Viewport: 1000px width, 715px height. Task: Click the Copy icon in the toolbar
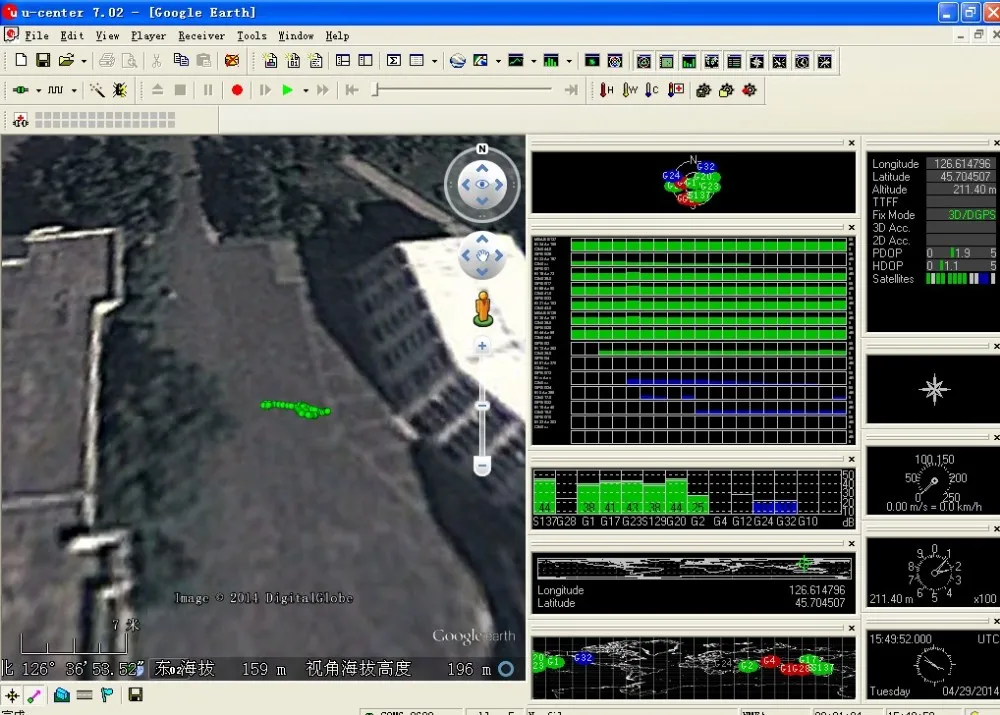pyautogui.click(x=181, y=61)
